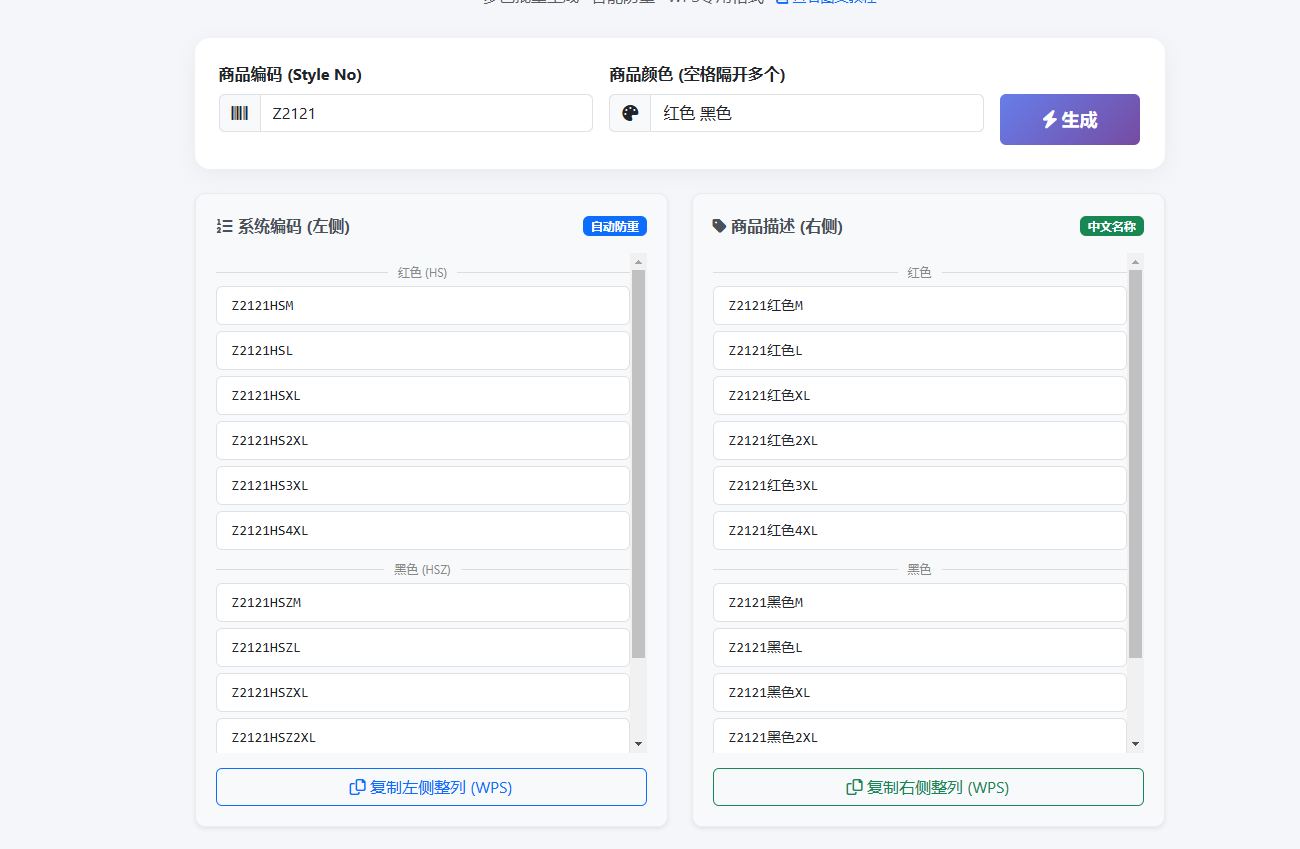Select the Z2121HSM code entry
This screenshot has height=849, width=1300.
pos(422,305)
